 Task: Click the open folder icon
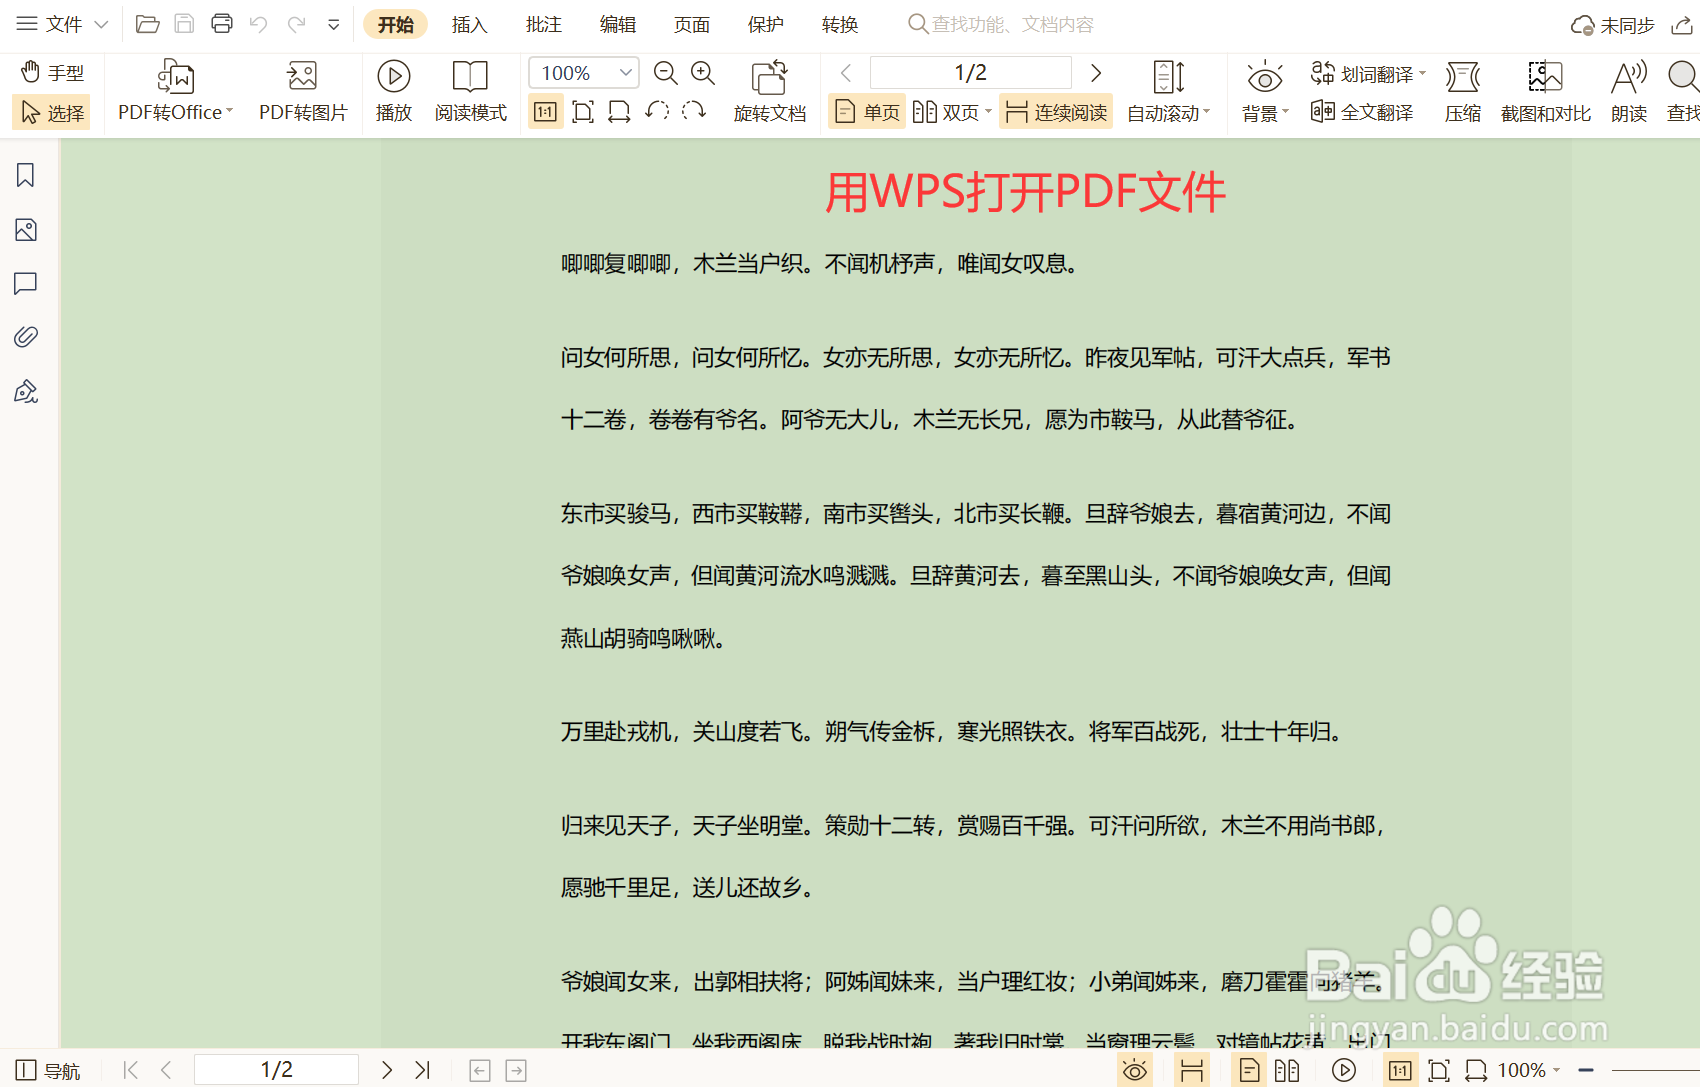pos(147,24)
